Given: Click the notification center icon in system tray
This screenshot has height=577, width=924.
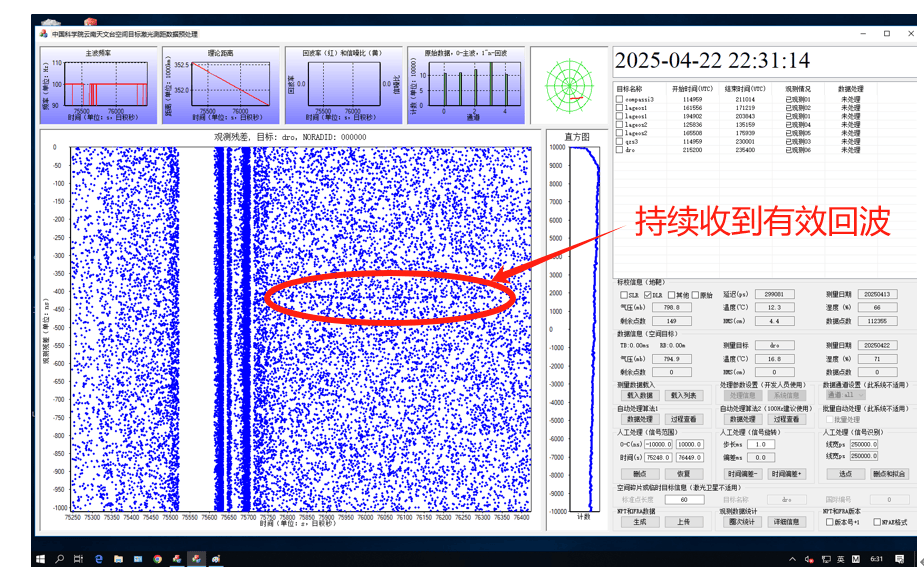Looking at the screenshot, I should tap(900, 558).
